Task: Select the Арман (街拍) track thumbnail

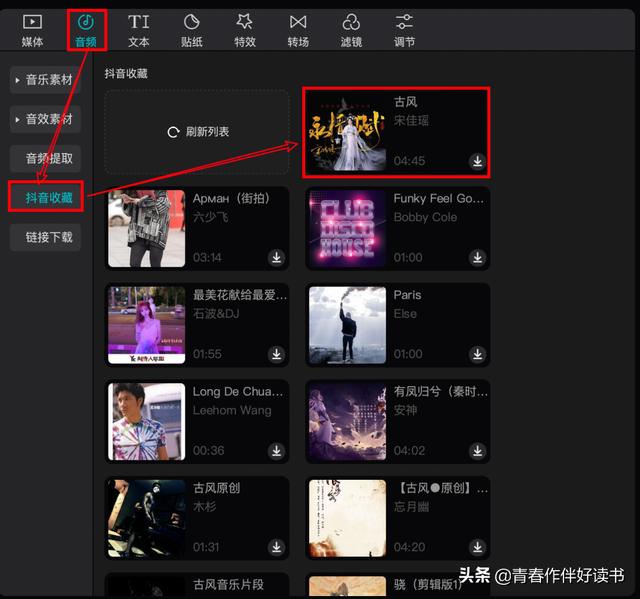Action: 147,229
